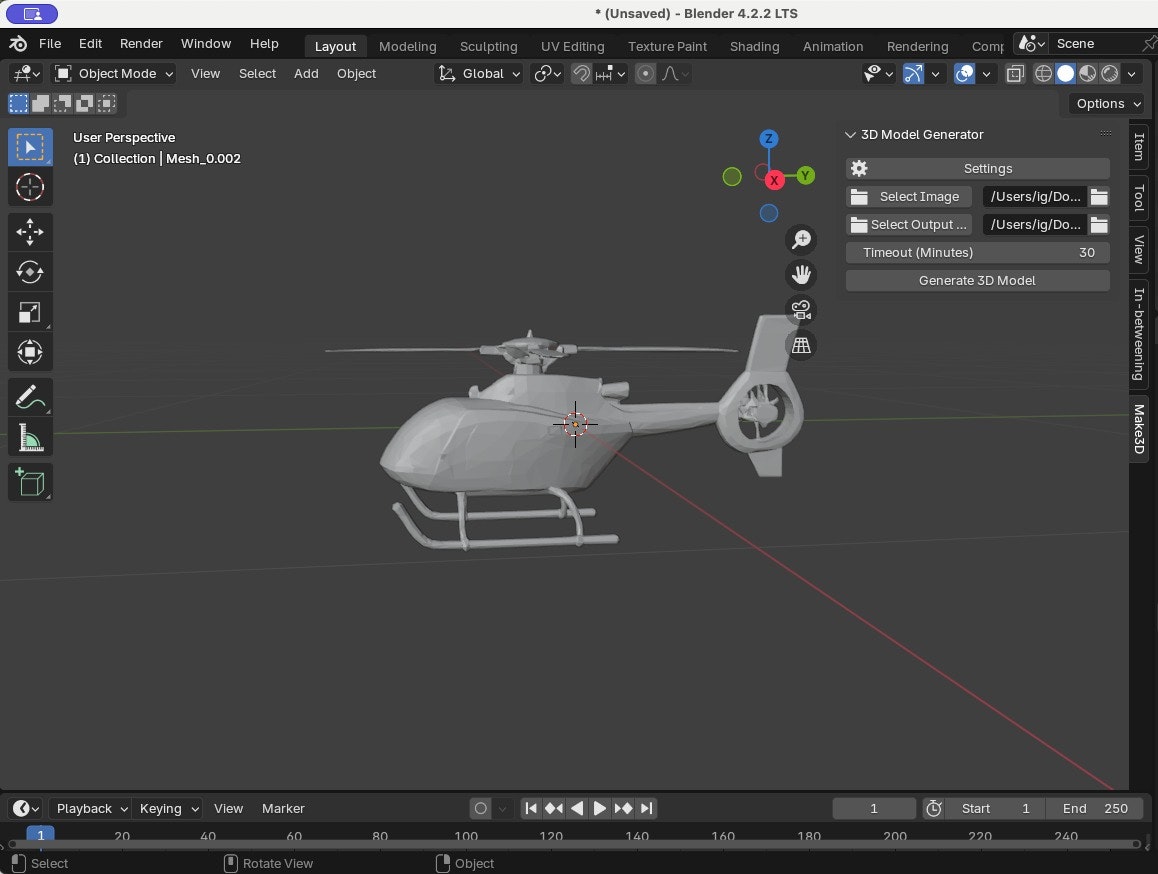Select the Scale tool

(30, 312)
